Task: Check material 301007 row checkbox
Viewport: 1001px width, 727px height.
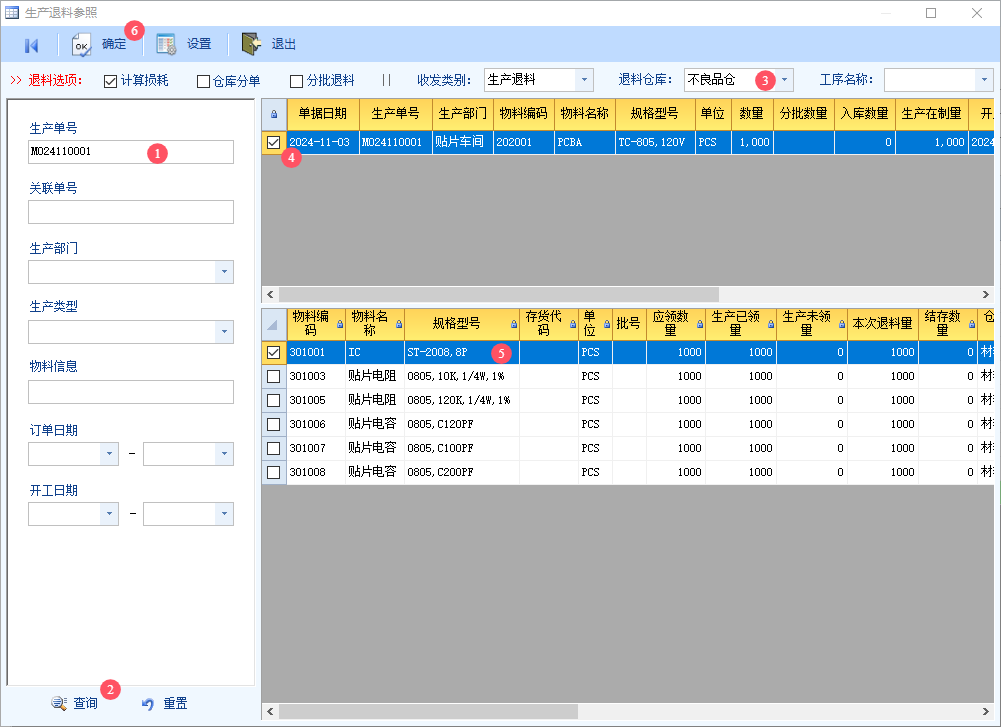Action: (x=273, y=448)
